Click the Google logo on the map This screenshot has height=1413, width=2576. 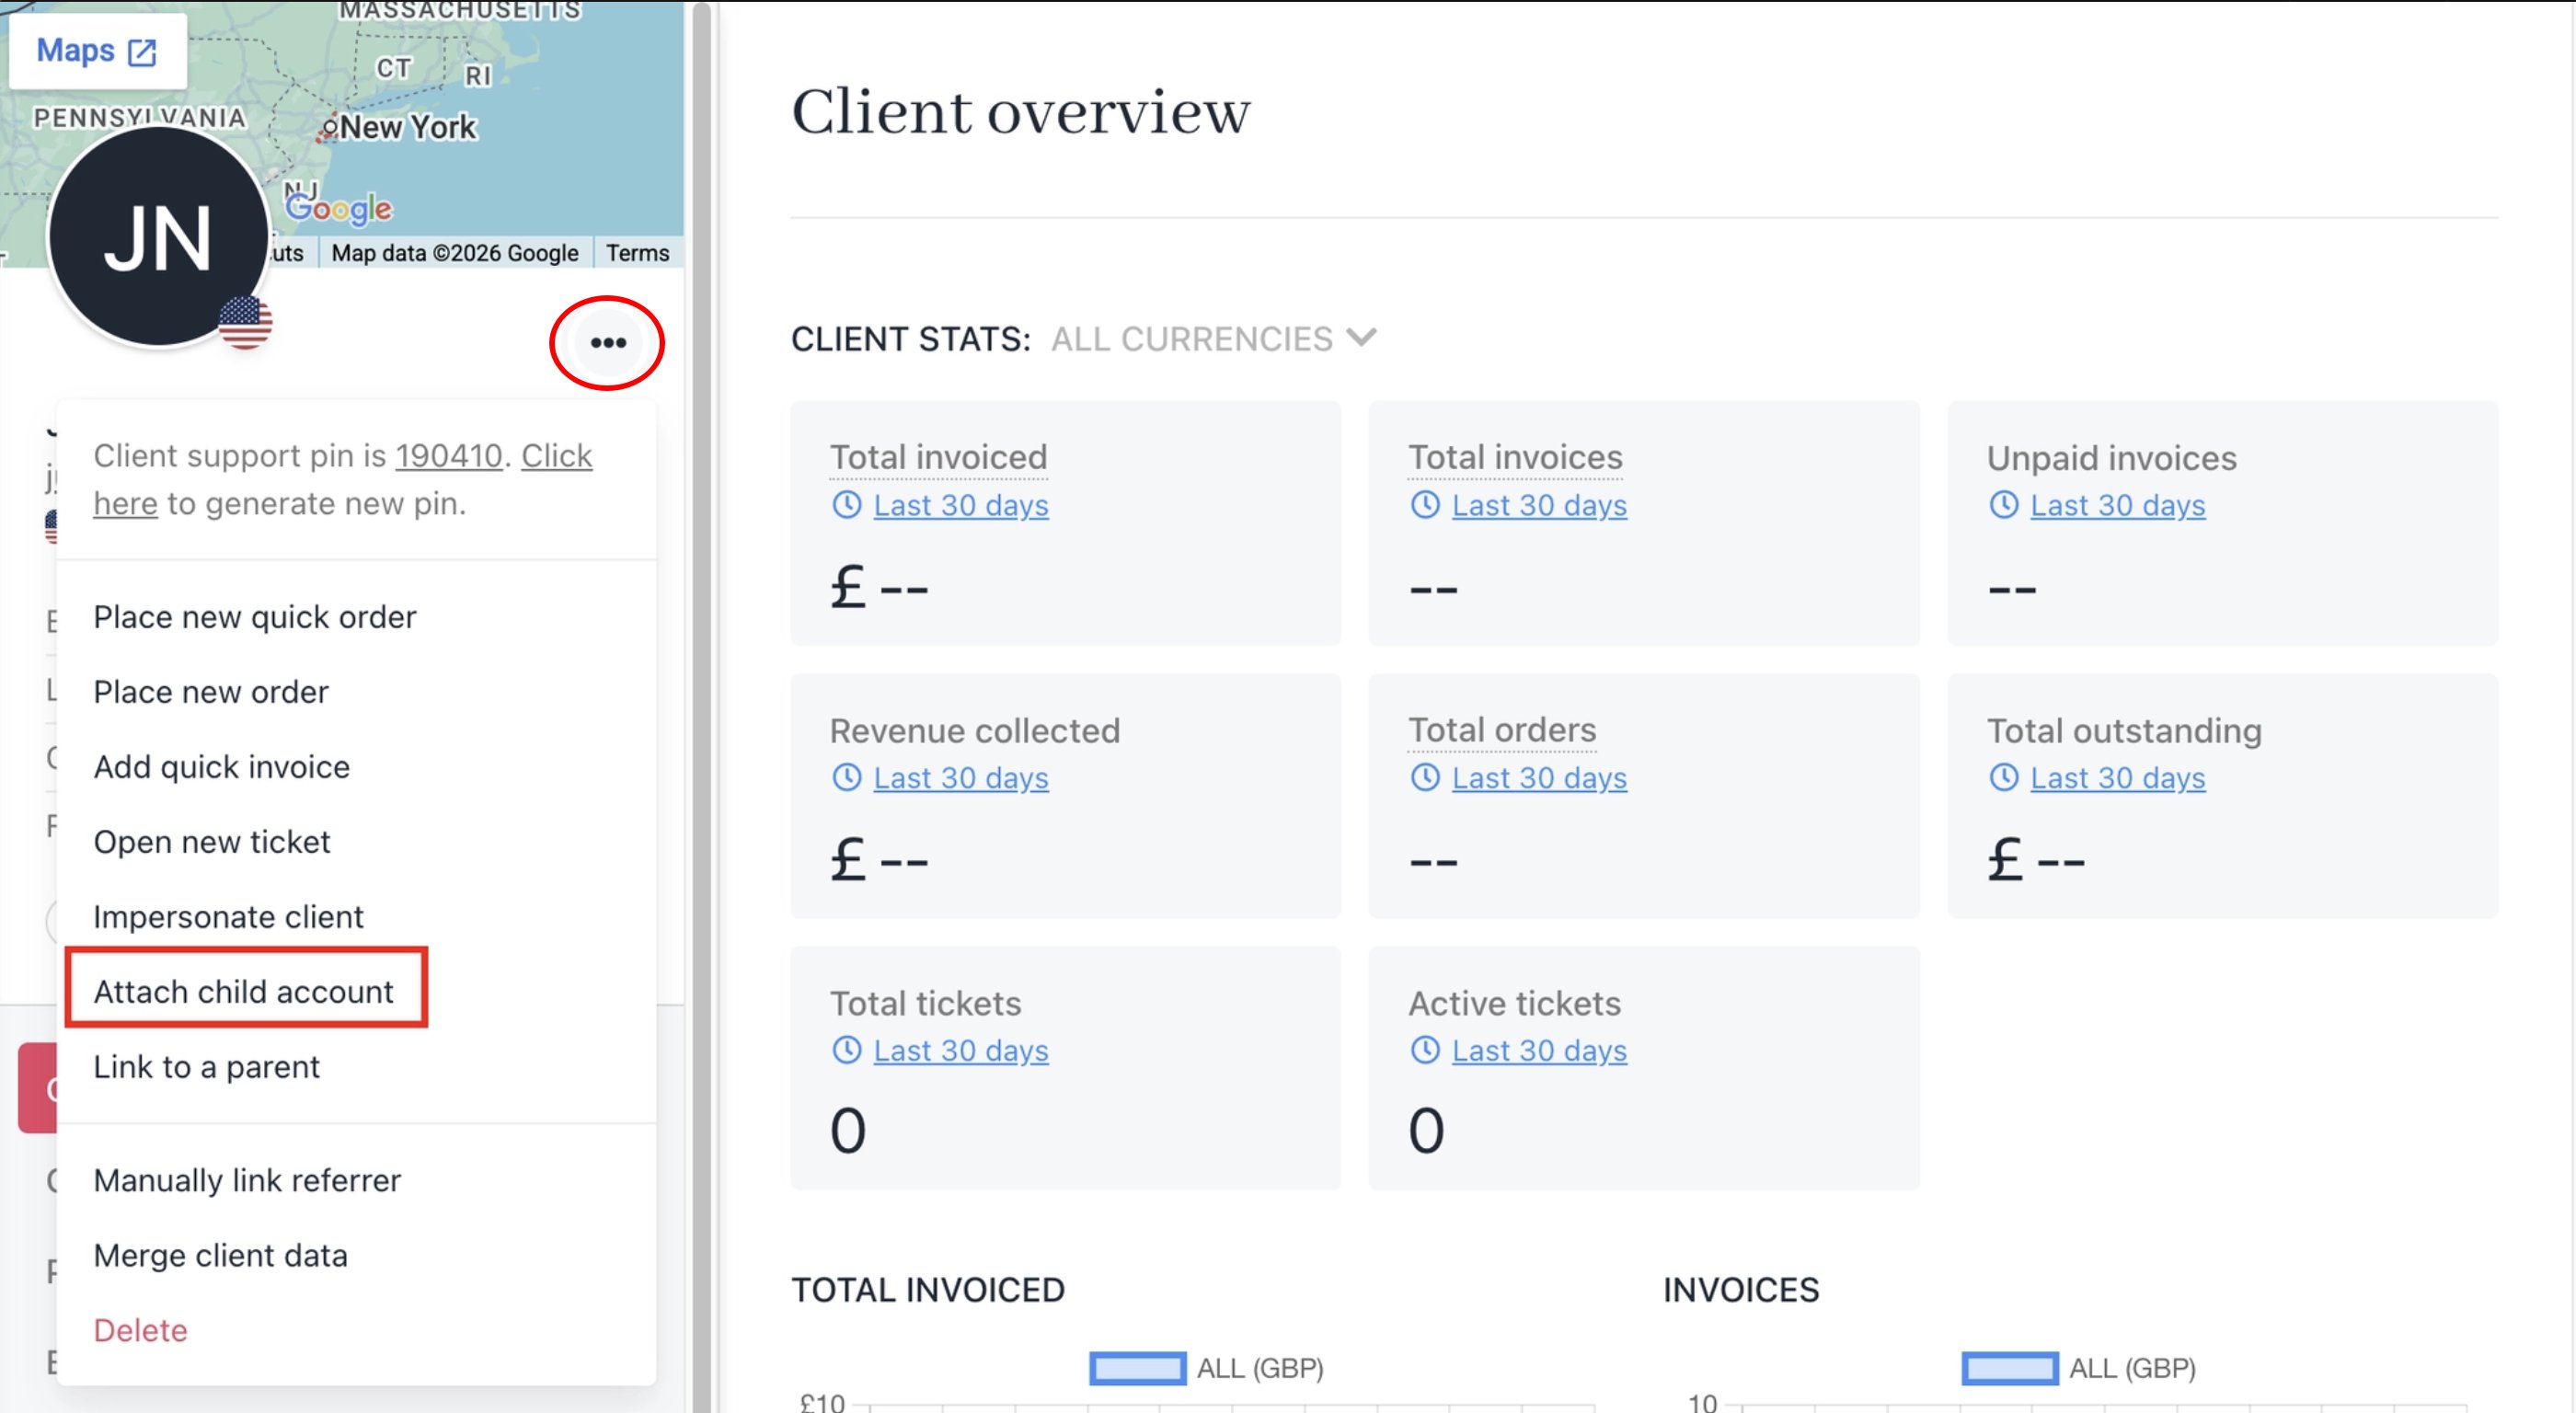click(x=338, y=208)
